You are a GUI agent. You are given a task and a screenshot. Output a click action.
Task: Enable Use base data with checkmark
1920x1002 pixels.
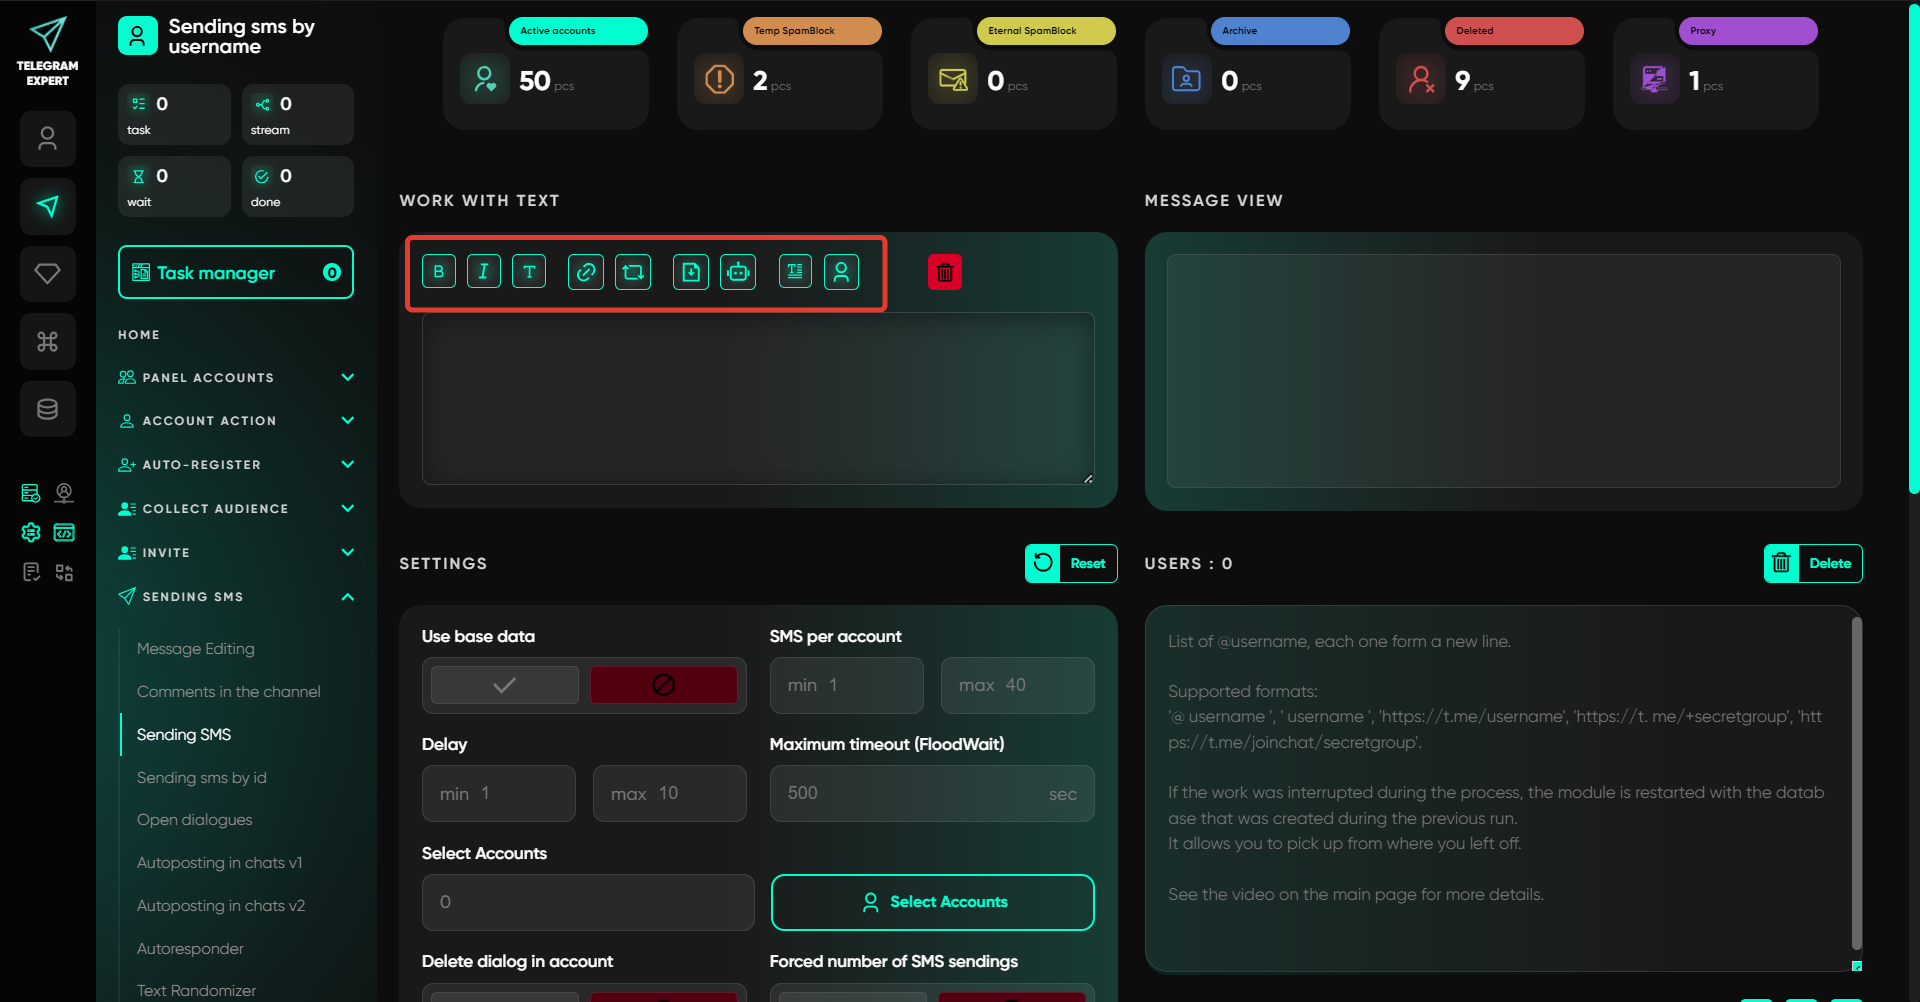coord(505,685)
